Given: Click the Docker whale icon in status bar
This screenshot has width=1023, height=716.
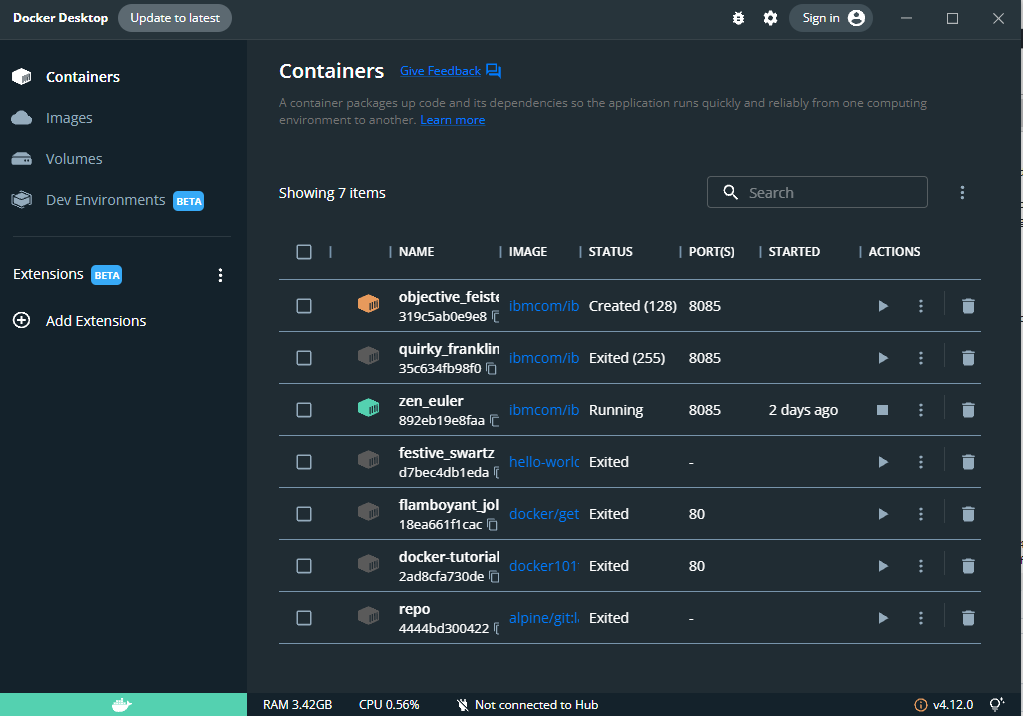Looking at the screenshot, I should pyautogui.click(x=122, y=704).
